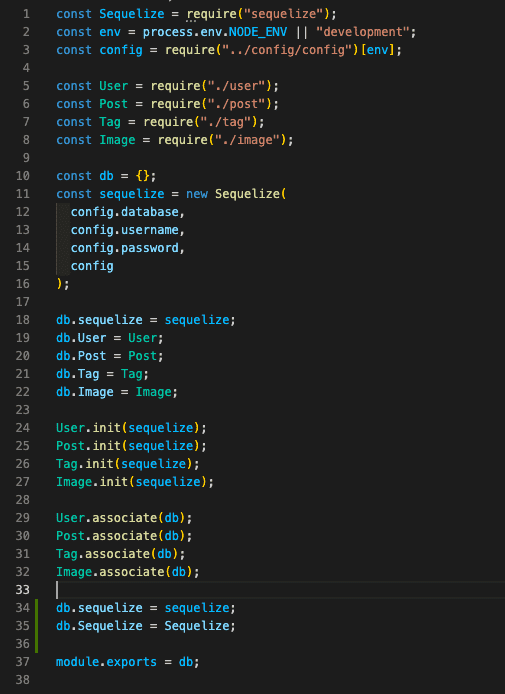The width and height of the screenshot is (505, 694).
Task: Click the "sequelize" string on line 1
Action: click(284, 14)
